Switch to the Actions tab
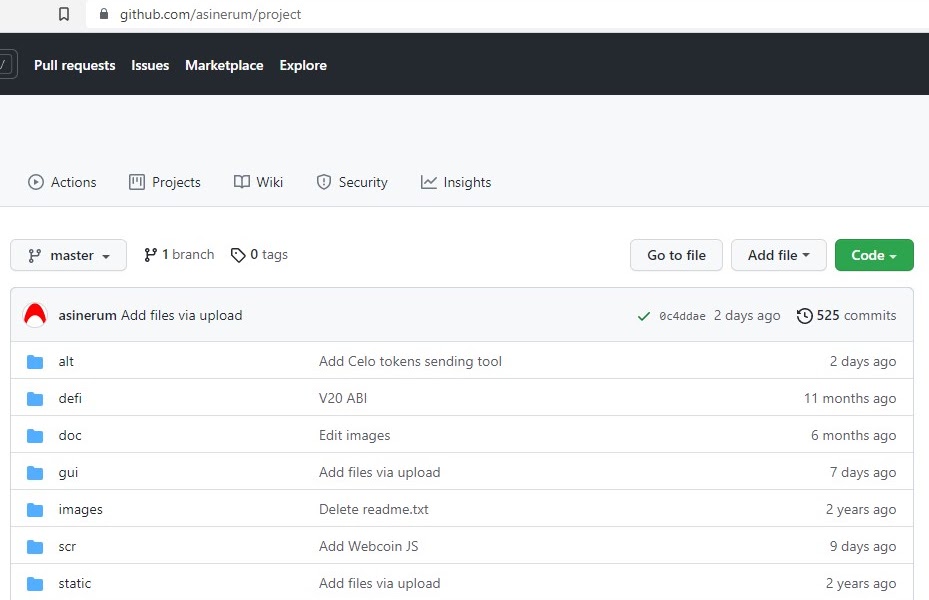 (62, 182)
